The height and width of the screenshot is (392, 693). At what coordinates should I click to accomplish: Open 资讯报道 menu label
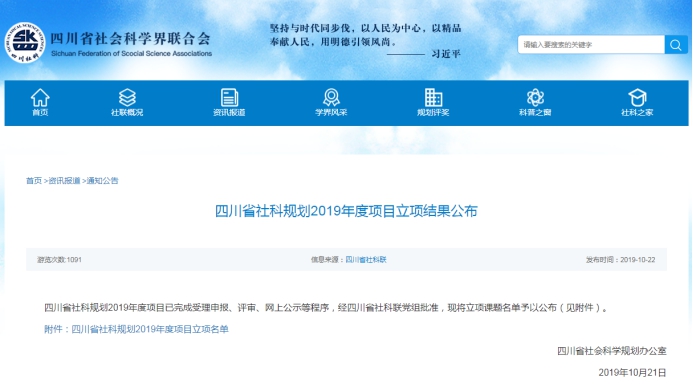coord(229,112)
